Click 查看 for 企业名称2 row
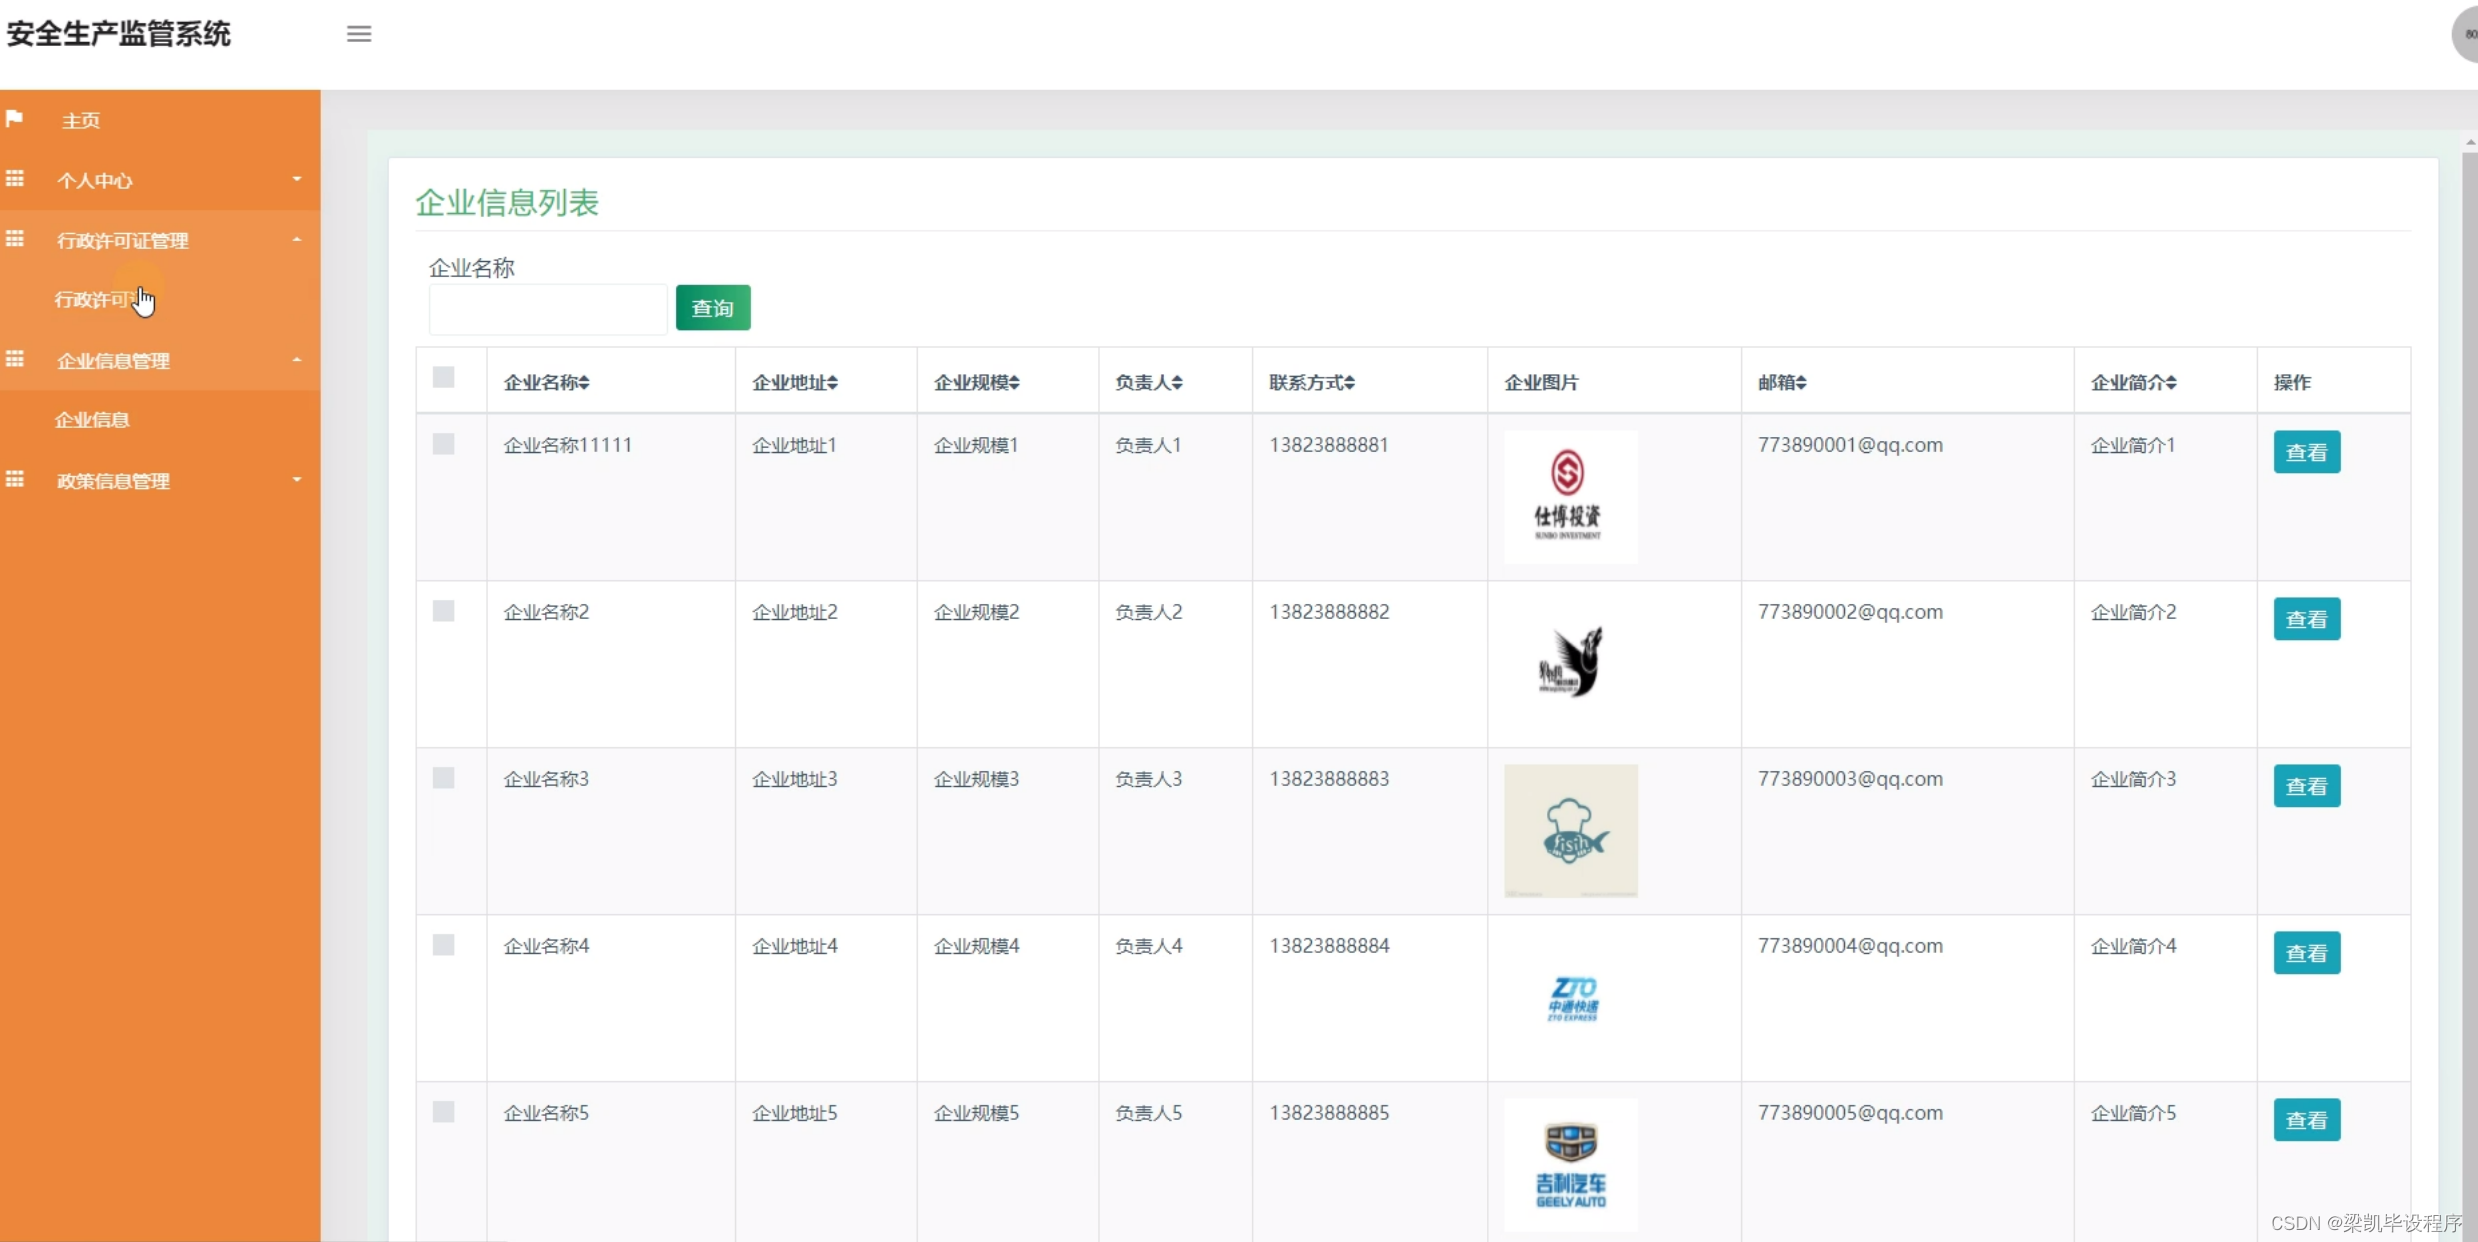Viewport: 2478px width, 1242px height. point(2306,619)
